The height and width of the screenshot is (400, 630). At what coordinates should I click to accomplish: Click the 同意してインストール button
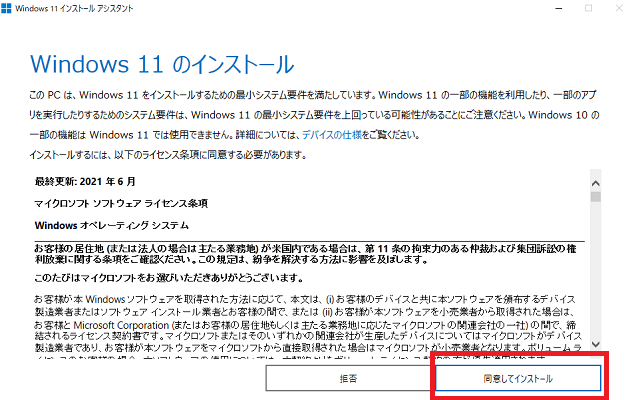[x=518, y=378]
